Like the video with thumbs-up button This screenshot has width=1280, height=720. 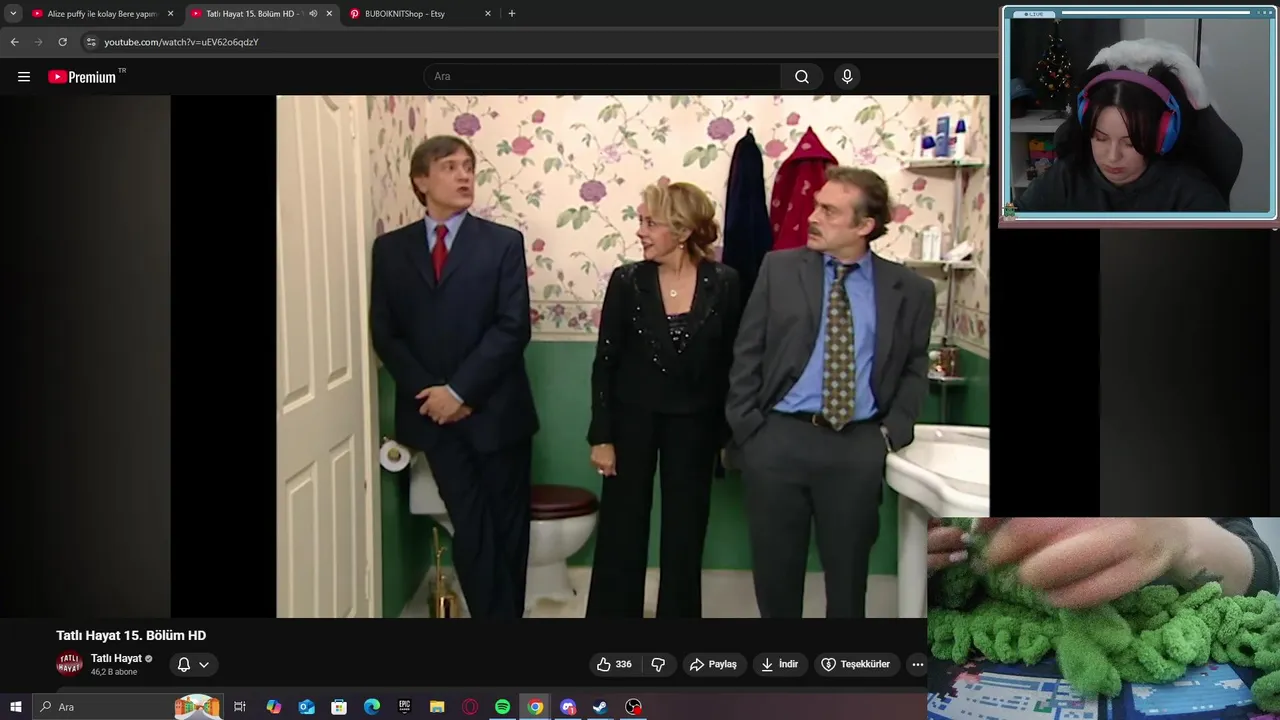click(614, 664)
